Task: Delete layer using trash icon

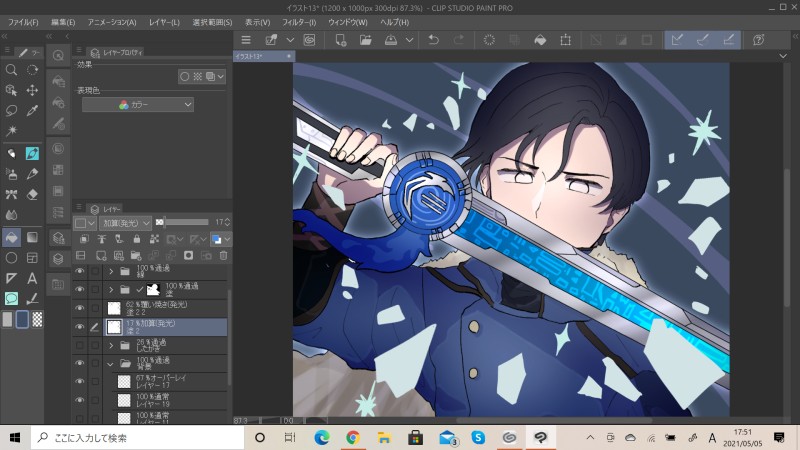Action: click(223, 256)
